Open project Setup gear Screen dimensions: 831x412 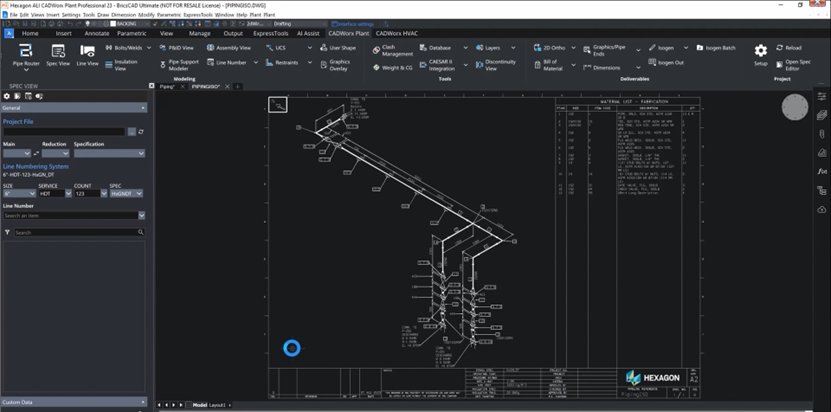[x=761, y=55]
